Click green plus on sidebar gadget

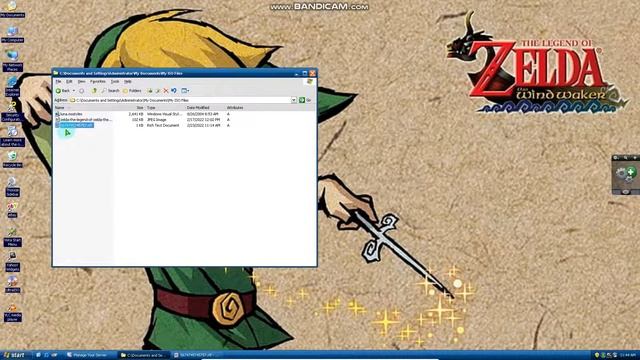point(631,172)
